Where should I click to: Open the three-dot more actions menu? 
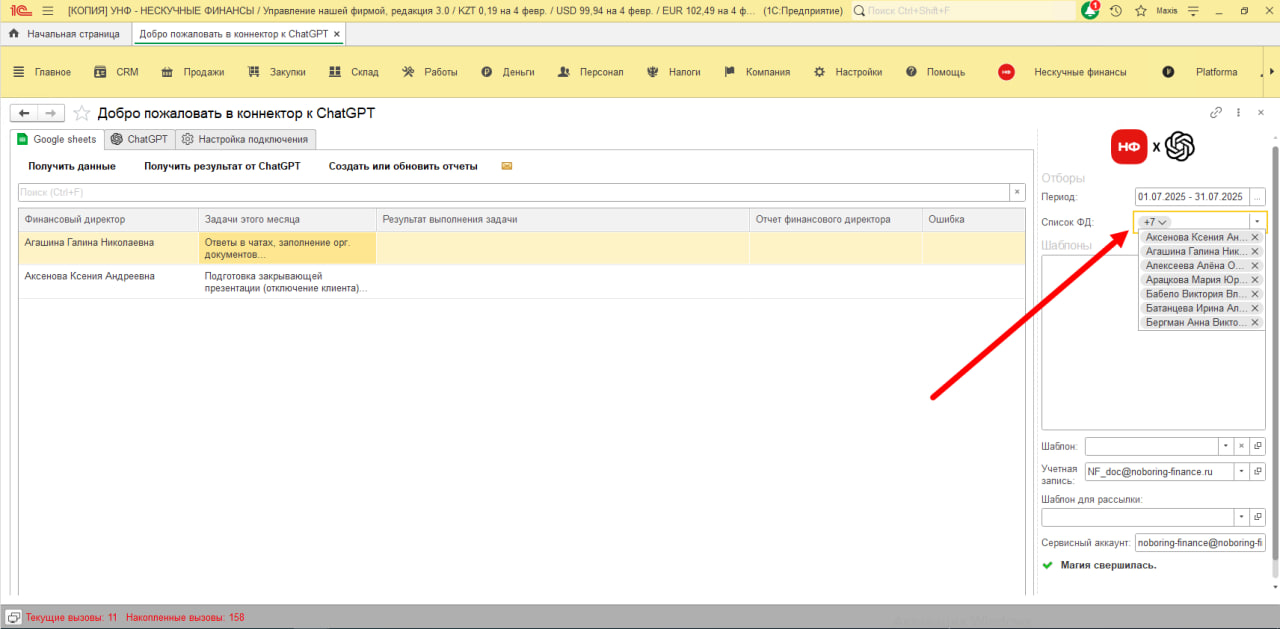[x=1238, y=113]
